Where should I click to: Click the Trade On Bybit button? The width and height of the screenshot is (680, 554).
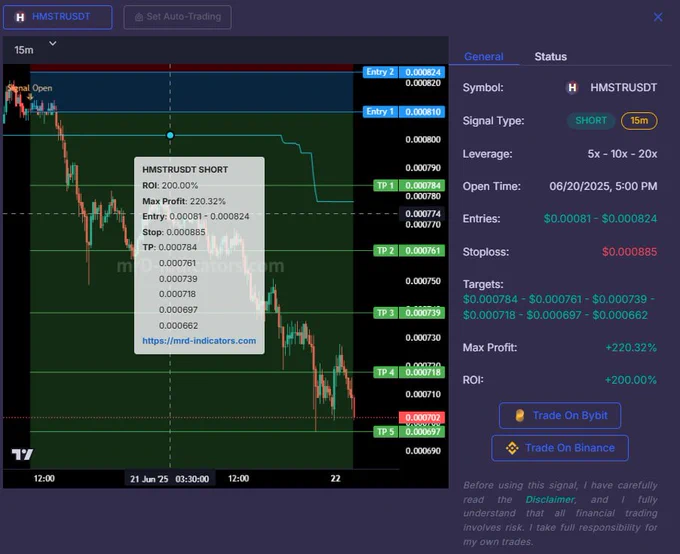pos(560,416)
